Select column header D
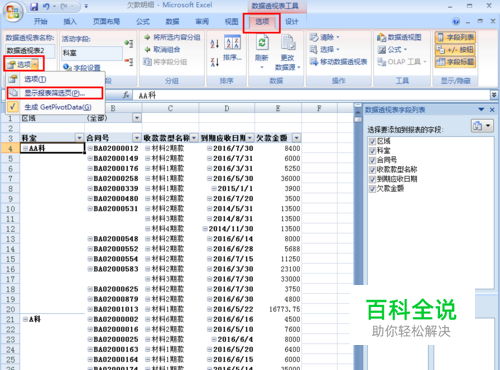500x370 pixels. (227, 108)
